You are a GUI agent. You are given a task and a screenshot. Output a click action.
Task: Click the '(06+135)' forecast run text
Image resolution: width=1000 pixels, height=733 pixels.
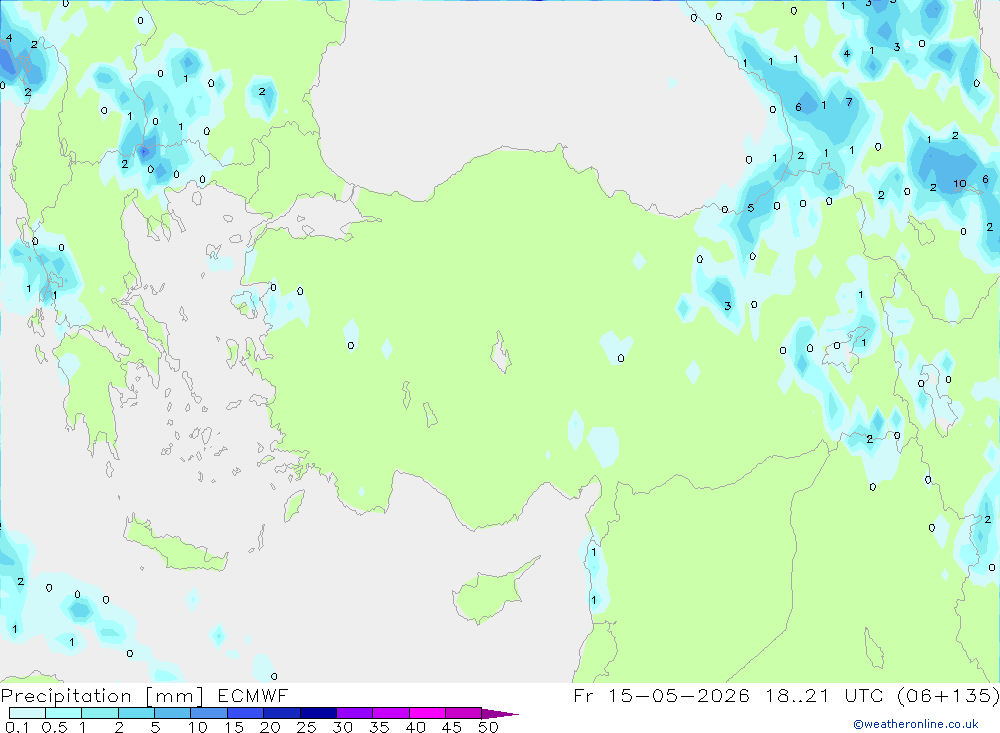pos(948,695)
